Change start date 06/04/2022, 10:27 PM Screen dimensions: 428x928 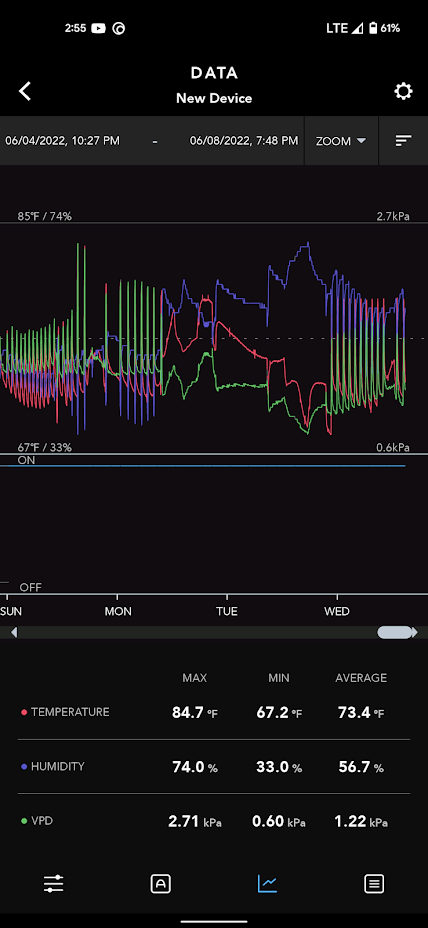62,141
